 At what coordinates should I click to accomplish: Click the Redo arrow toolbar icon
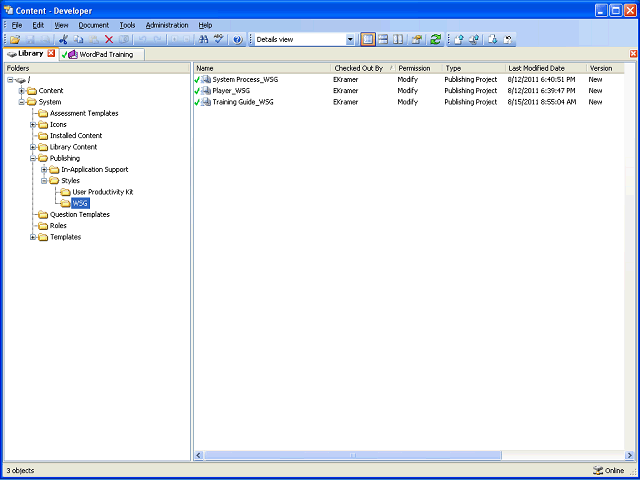[158, 40]
